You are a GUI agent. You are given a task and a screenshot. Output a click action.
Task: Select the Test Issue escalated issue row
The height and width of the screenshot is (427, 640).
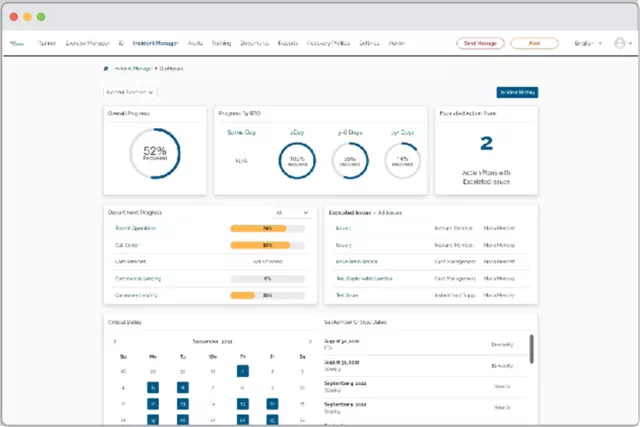point(431,295)
